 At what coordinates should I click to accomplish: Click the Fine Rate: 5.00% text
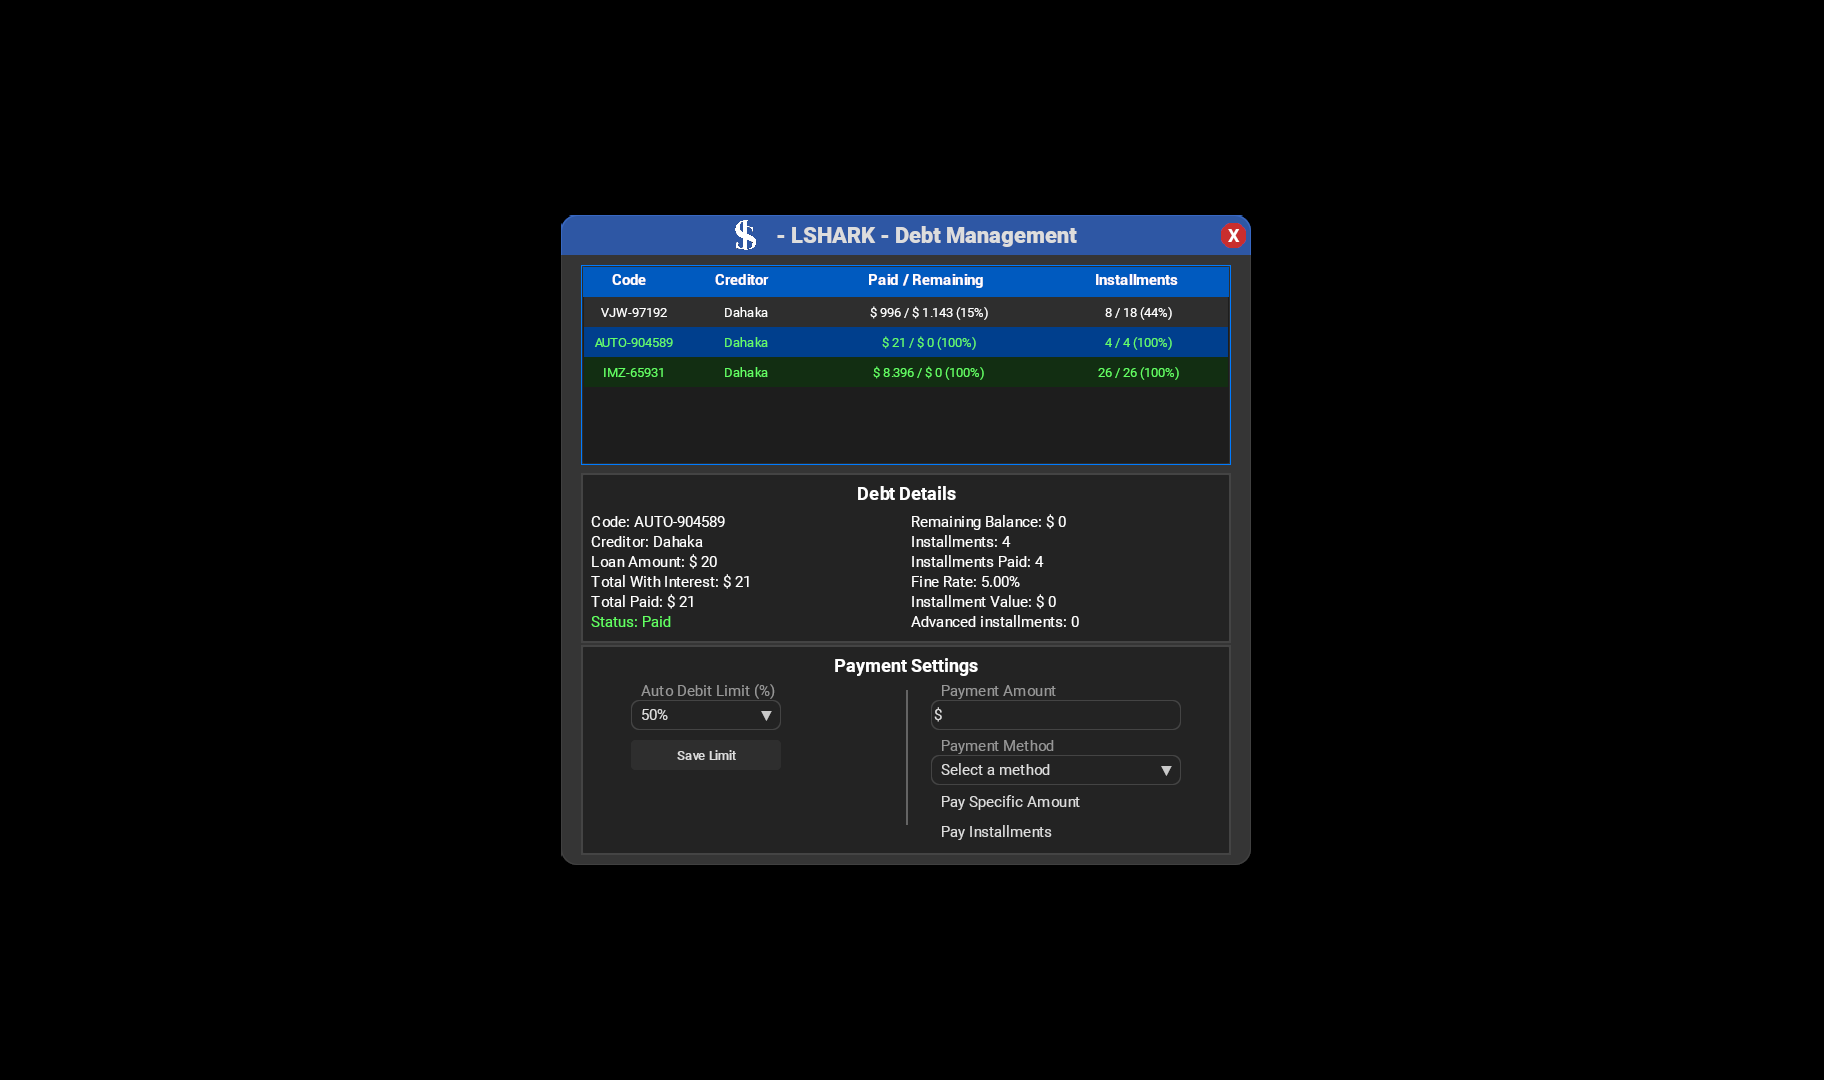[x=965, y=582]
